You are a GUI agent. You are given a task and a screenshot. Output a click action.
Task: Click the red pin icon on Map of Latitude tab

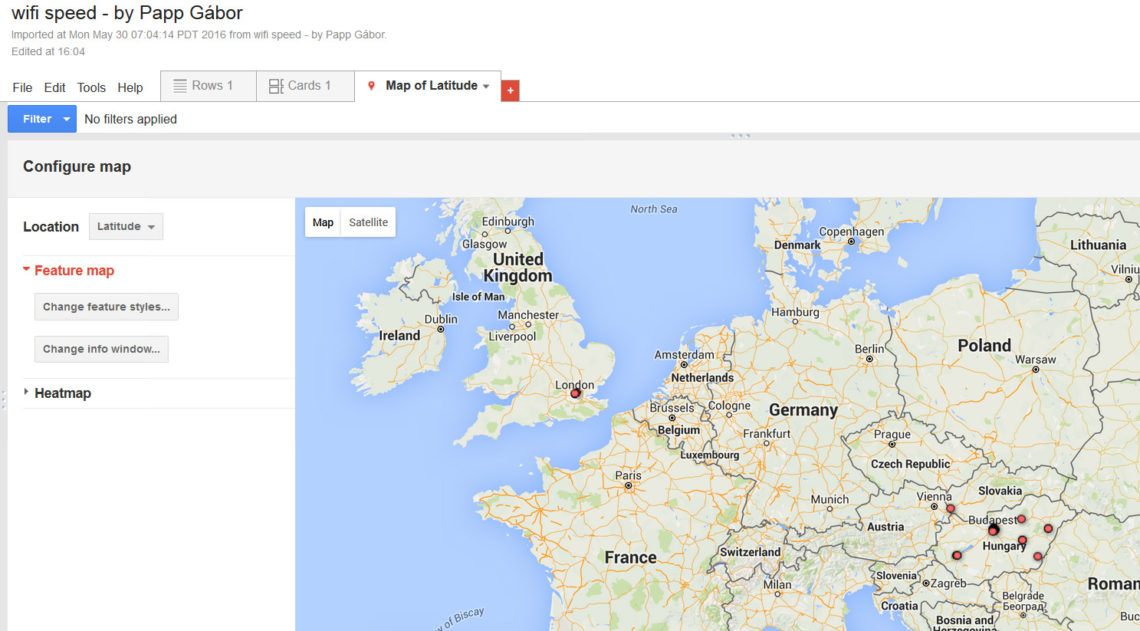pyautogui.click(x=372, y=86)
